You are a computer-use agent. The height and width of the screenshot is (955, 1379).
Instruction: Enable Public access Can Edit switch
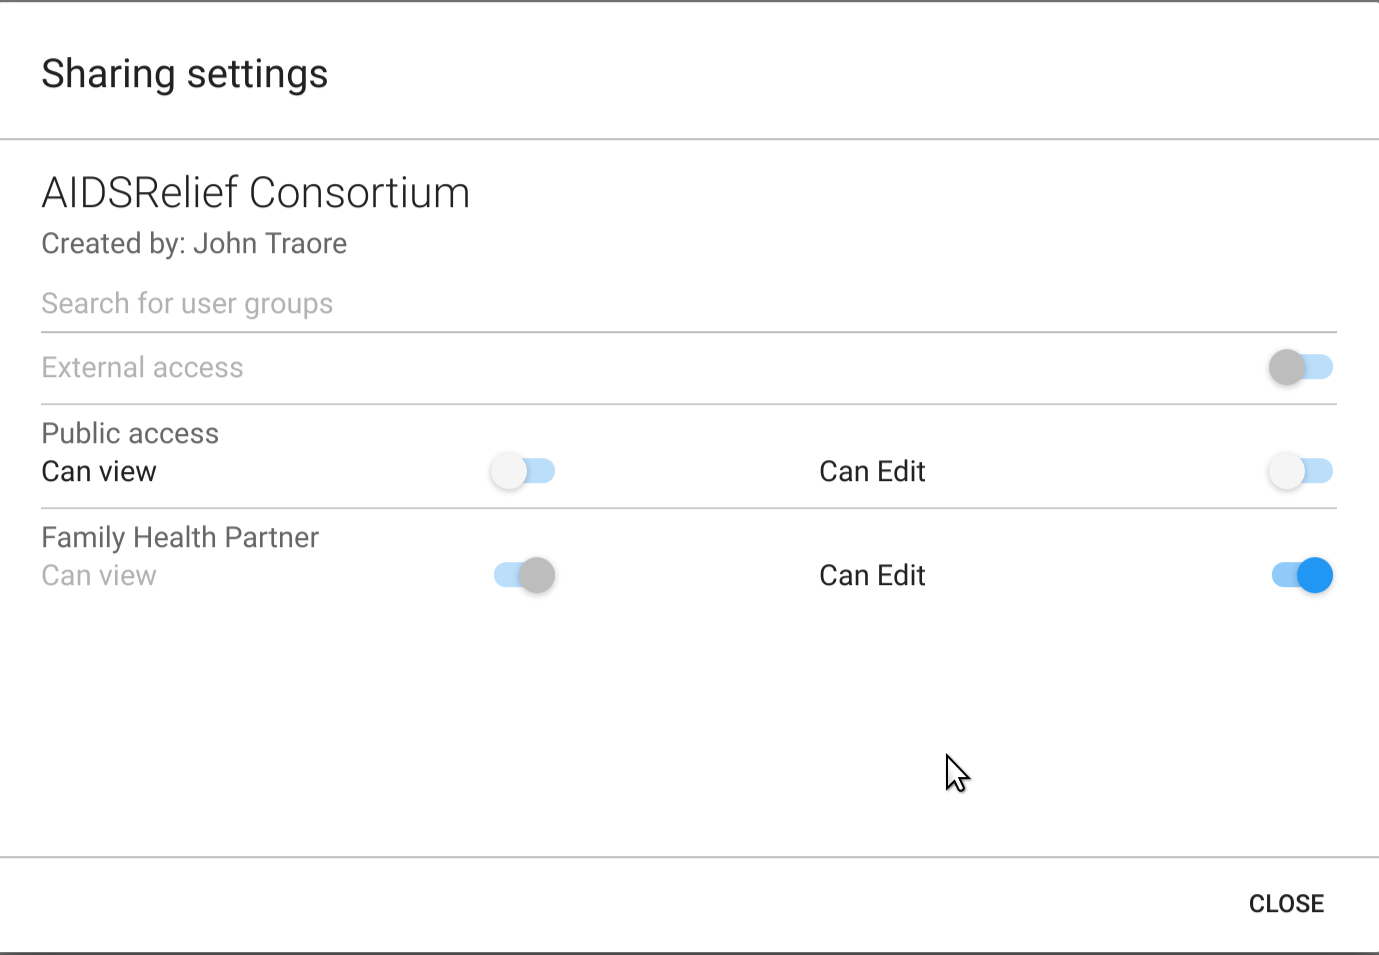(x=1300, y=471)
